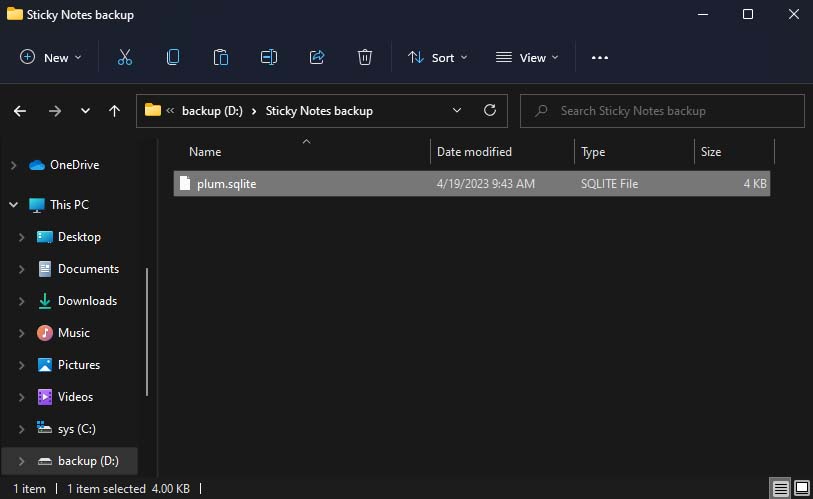
Task: Expand the Downloads folder tree node
Action: tap(22, 301)
